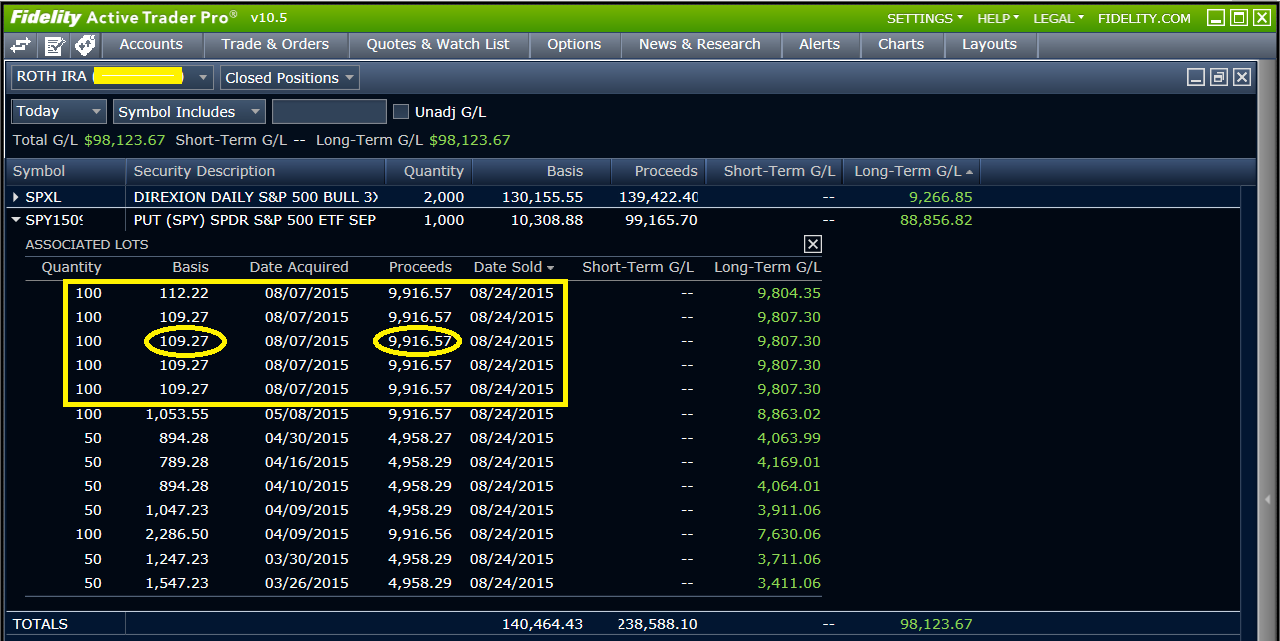
Task: Click the SPY put gain 88,856.82
Action: tap(936, 220)
